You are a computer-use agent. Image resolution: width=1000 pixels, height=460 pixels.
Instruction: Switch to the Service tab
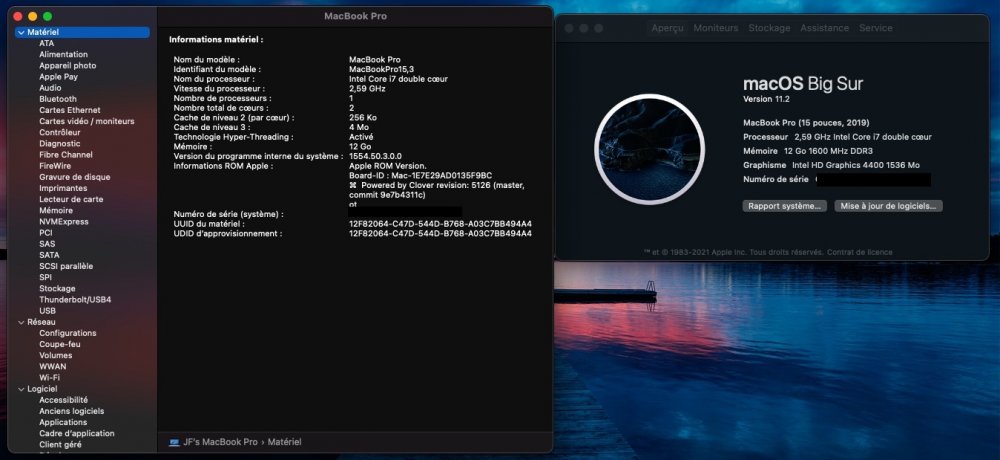click(876, 28)
